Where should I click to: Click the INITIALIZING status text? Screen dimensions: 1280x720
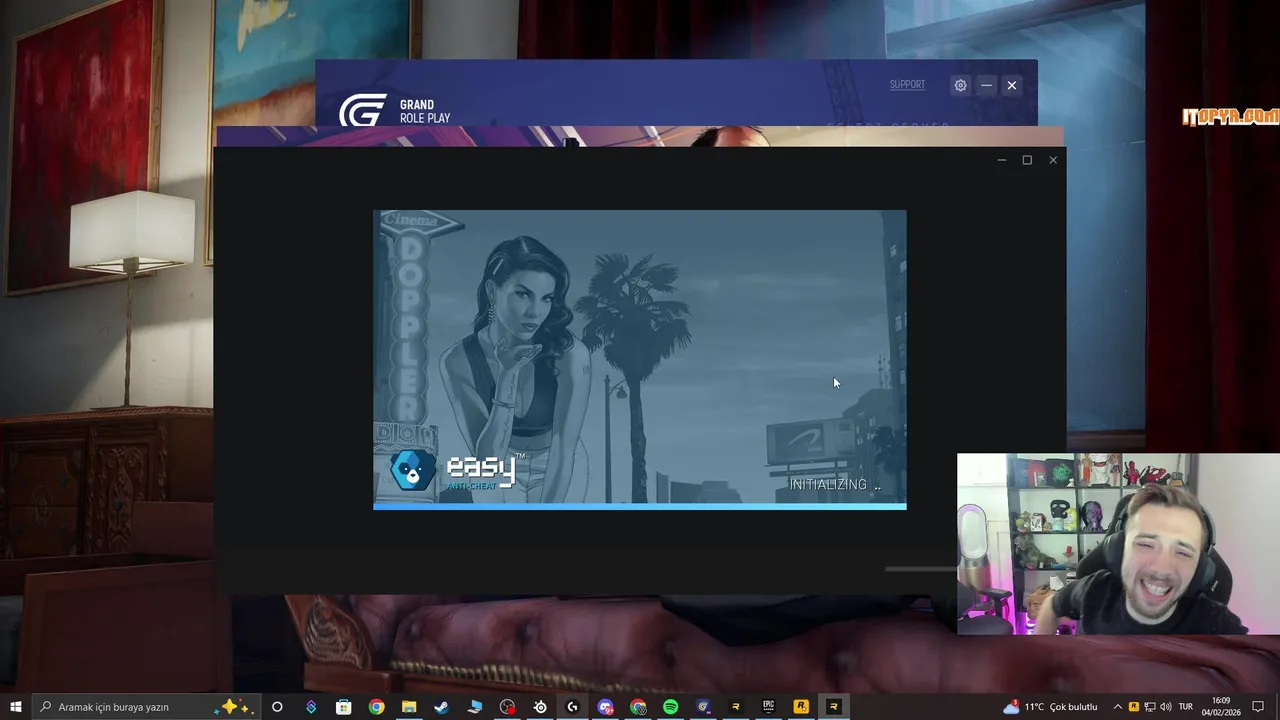[x=835, y=485]
